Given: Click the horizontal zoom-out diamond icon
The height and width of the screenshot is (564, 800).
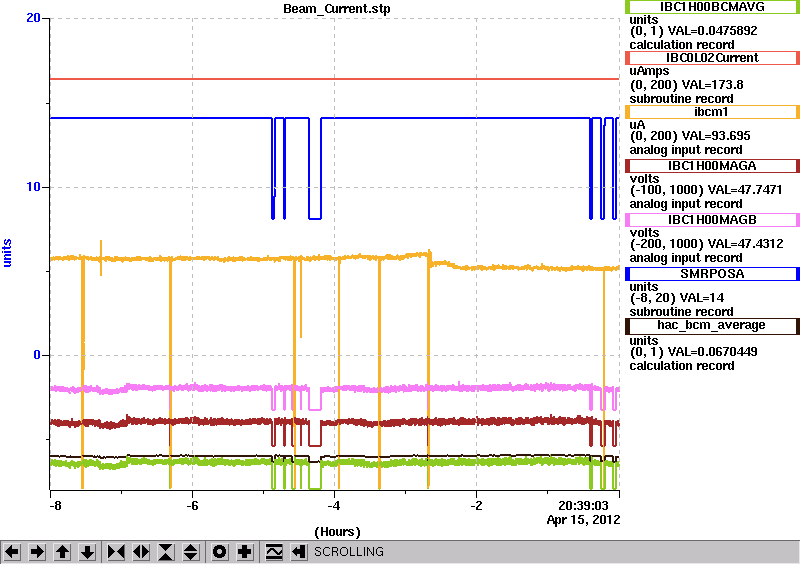Looking at the screenshot, I should pyautogui.click(x=141, y=552).
